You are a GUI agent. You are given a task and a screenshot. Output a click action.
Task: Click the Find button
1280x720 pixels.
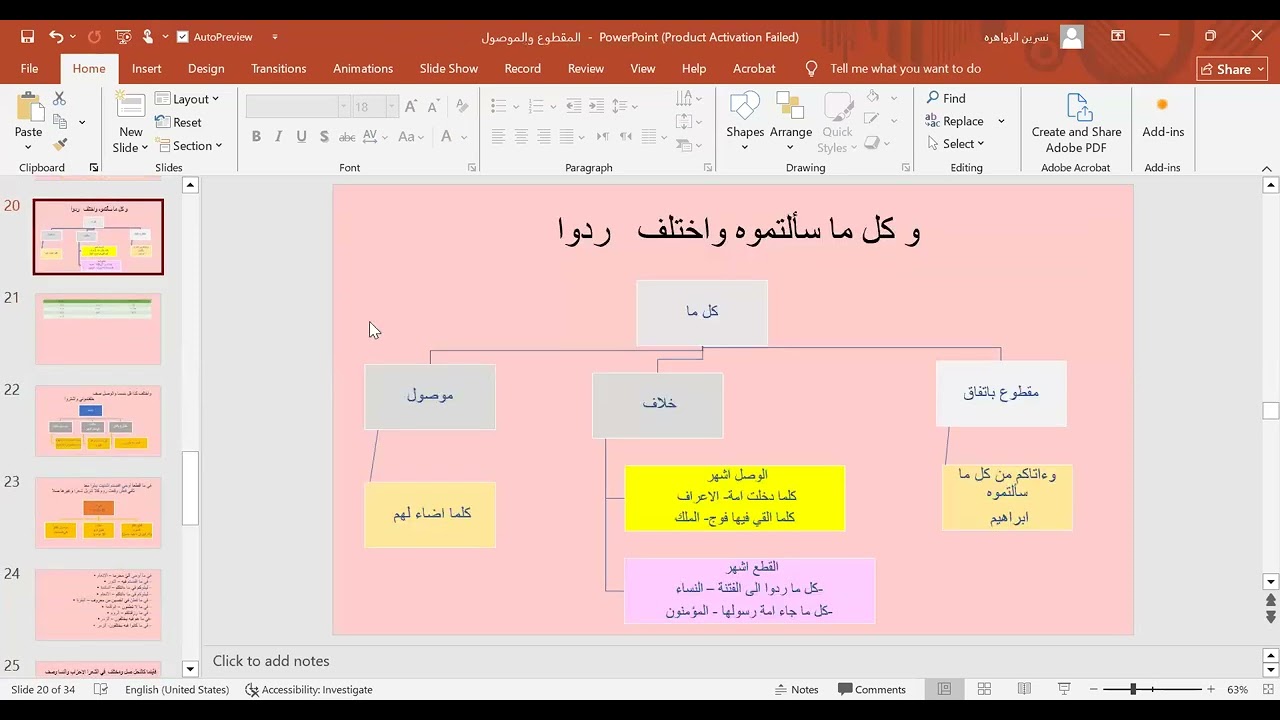click(x=946, y=98)
